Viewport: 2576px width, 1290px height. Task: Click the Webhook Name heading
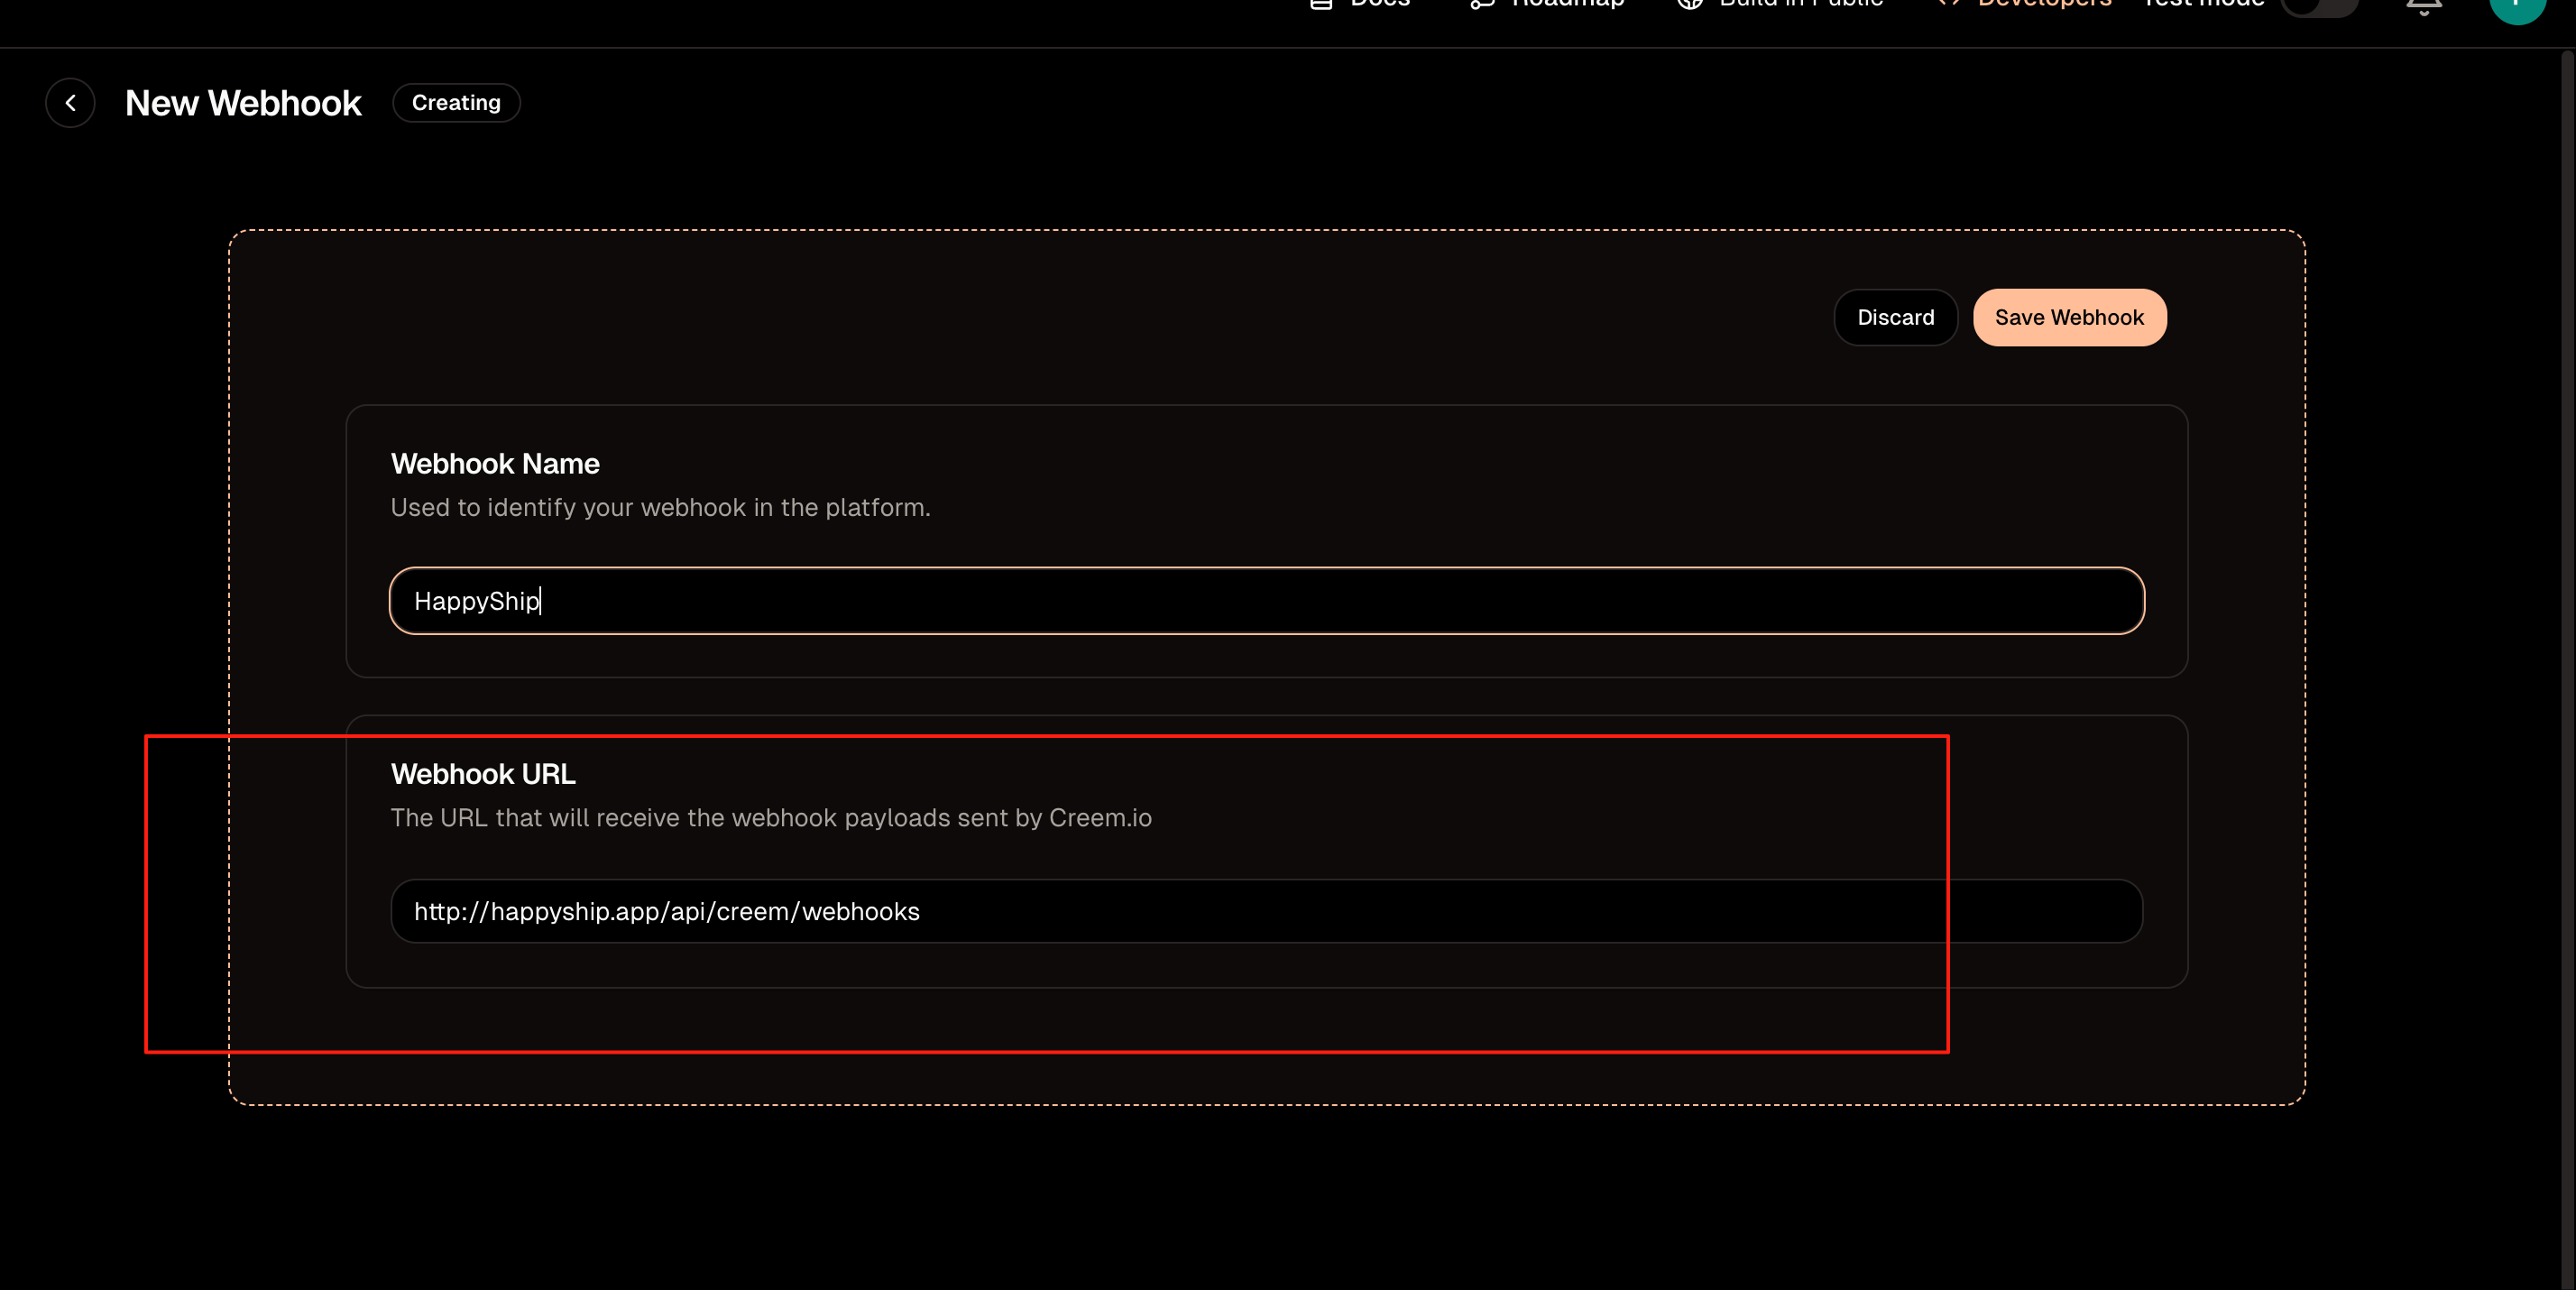pyautogui.click(x=495, y=464)
